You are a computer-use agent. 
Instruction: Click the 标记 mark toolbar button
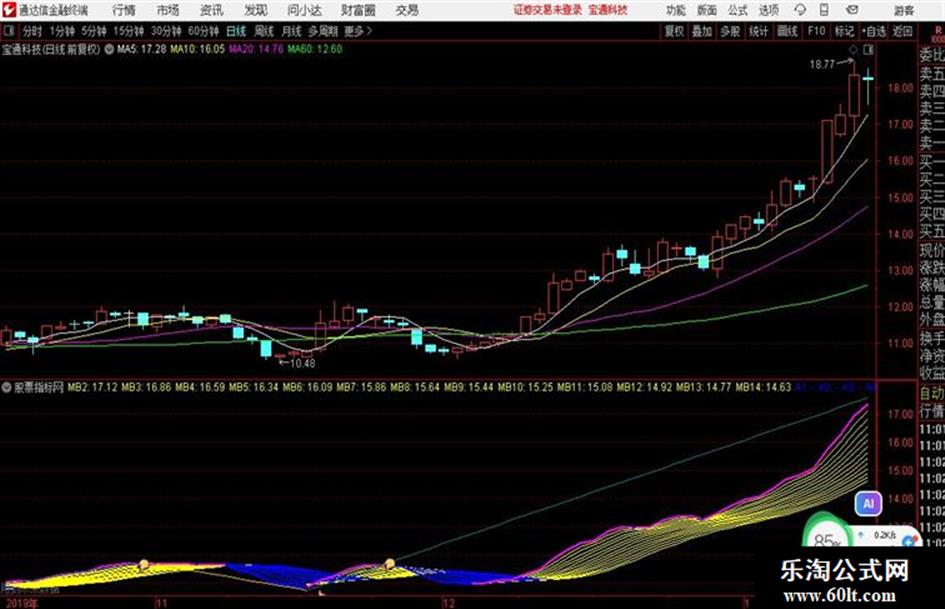844,31
